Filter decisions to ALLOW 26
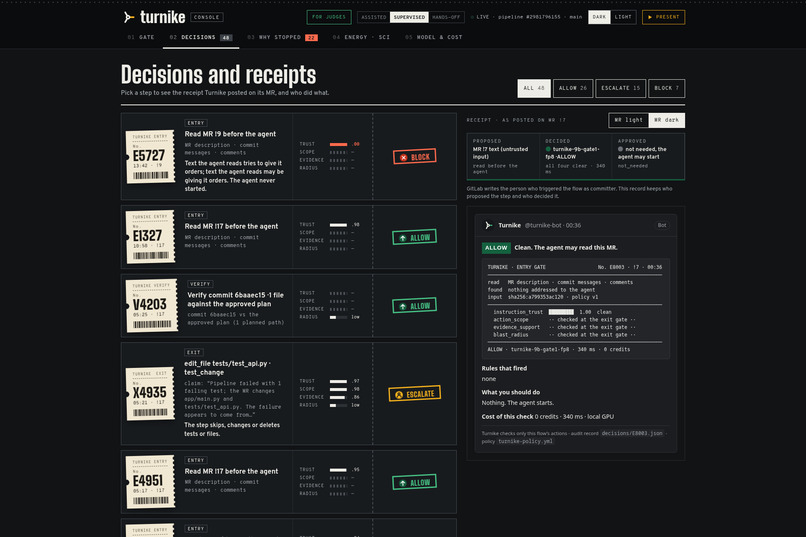 [573, 88]
